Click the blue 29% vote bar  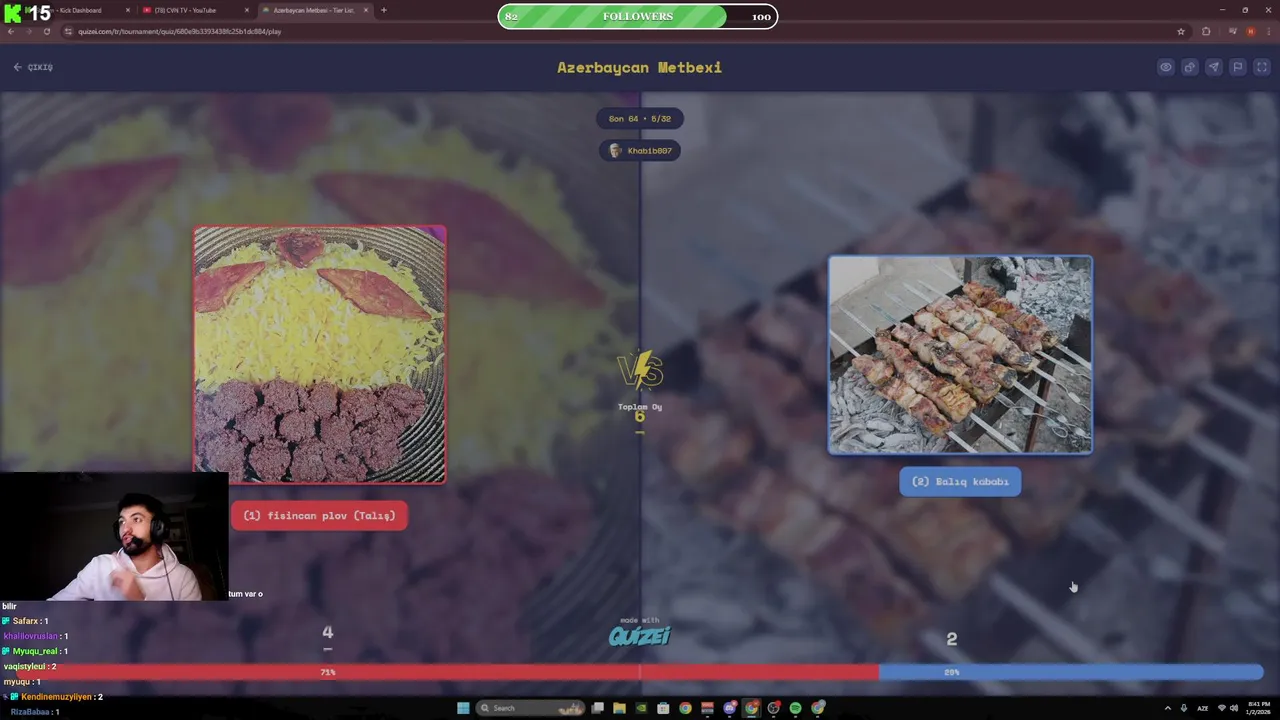click(x=1071, y=673)
